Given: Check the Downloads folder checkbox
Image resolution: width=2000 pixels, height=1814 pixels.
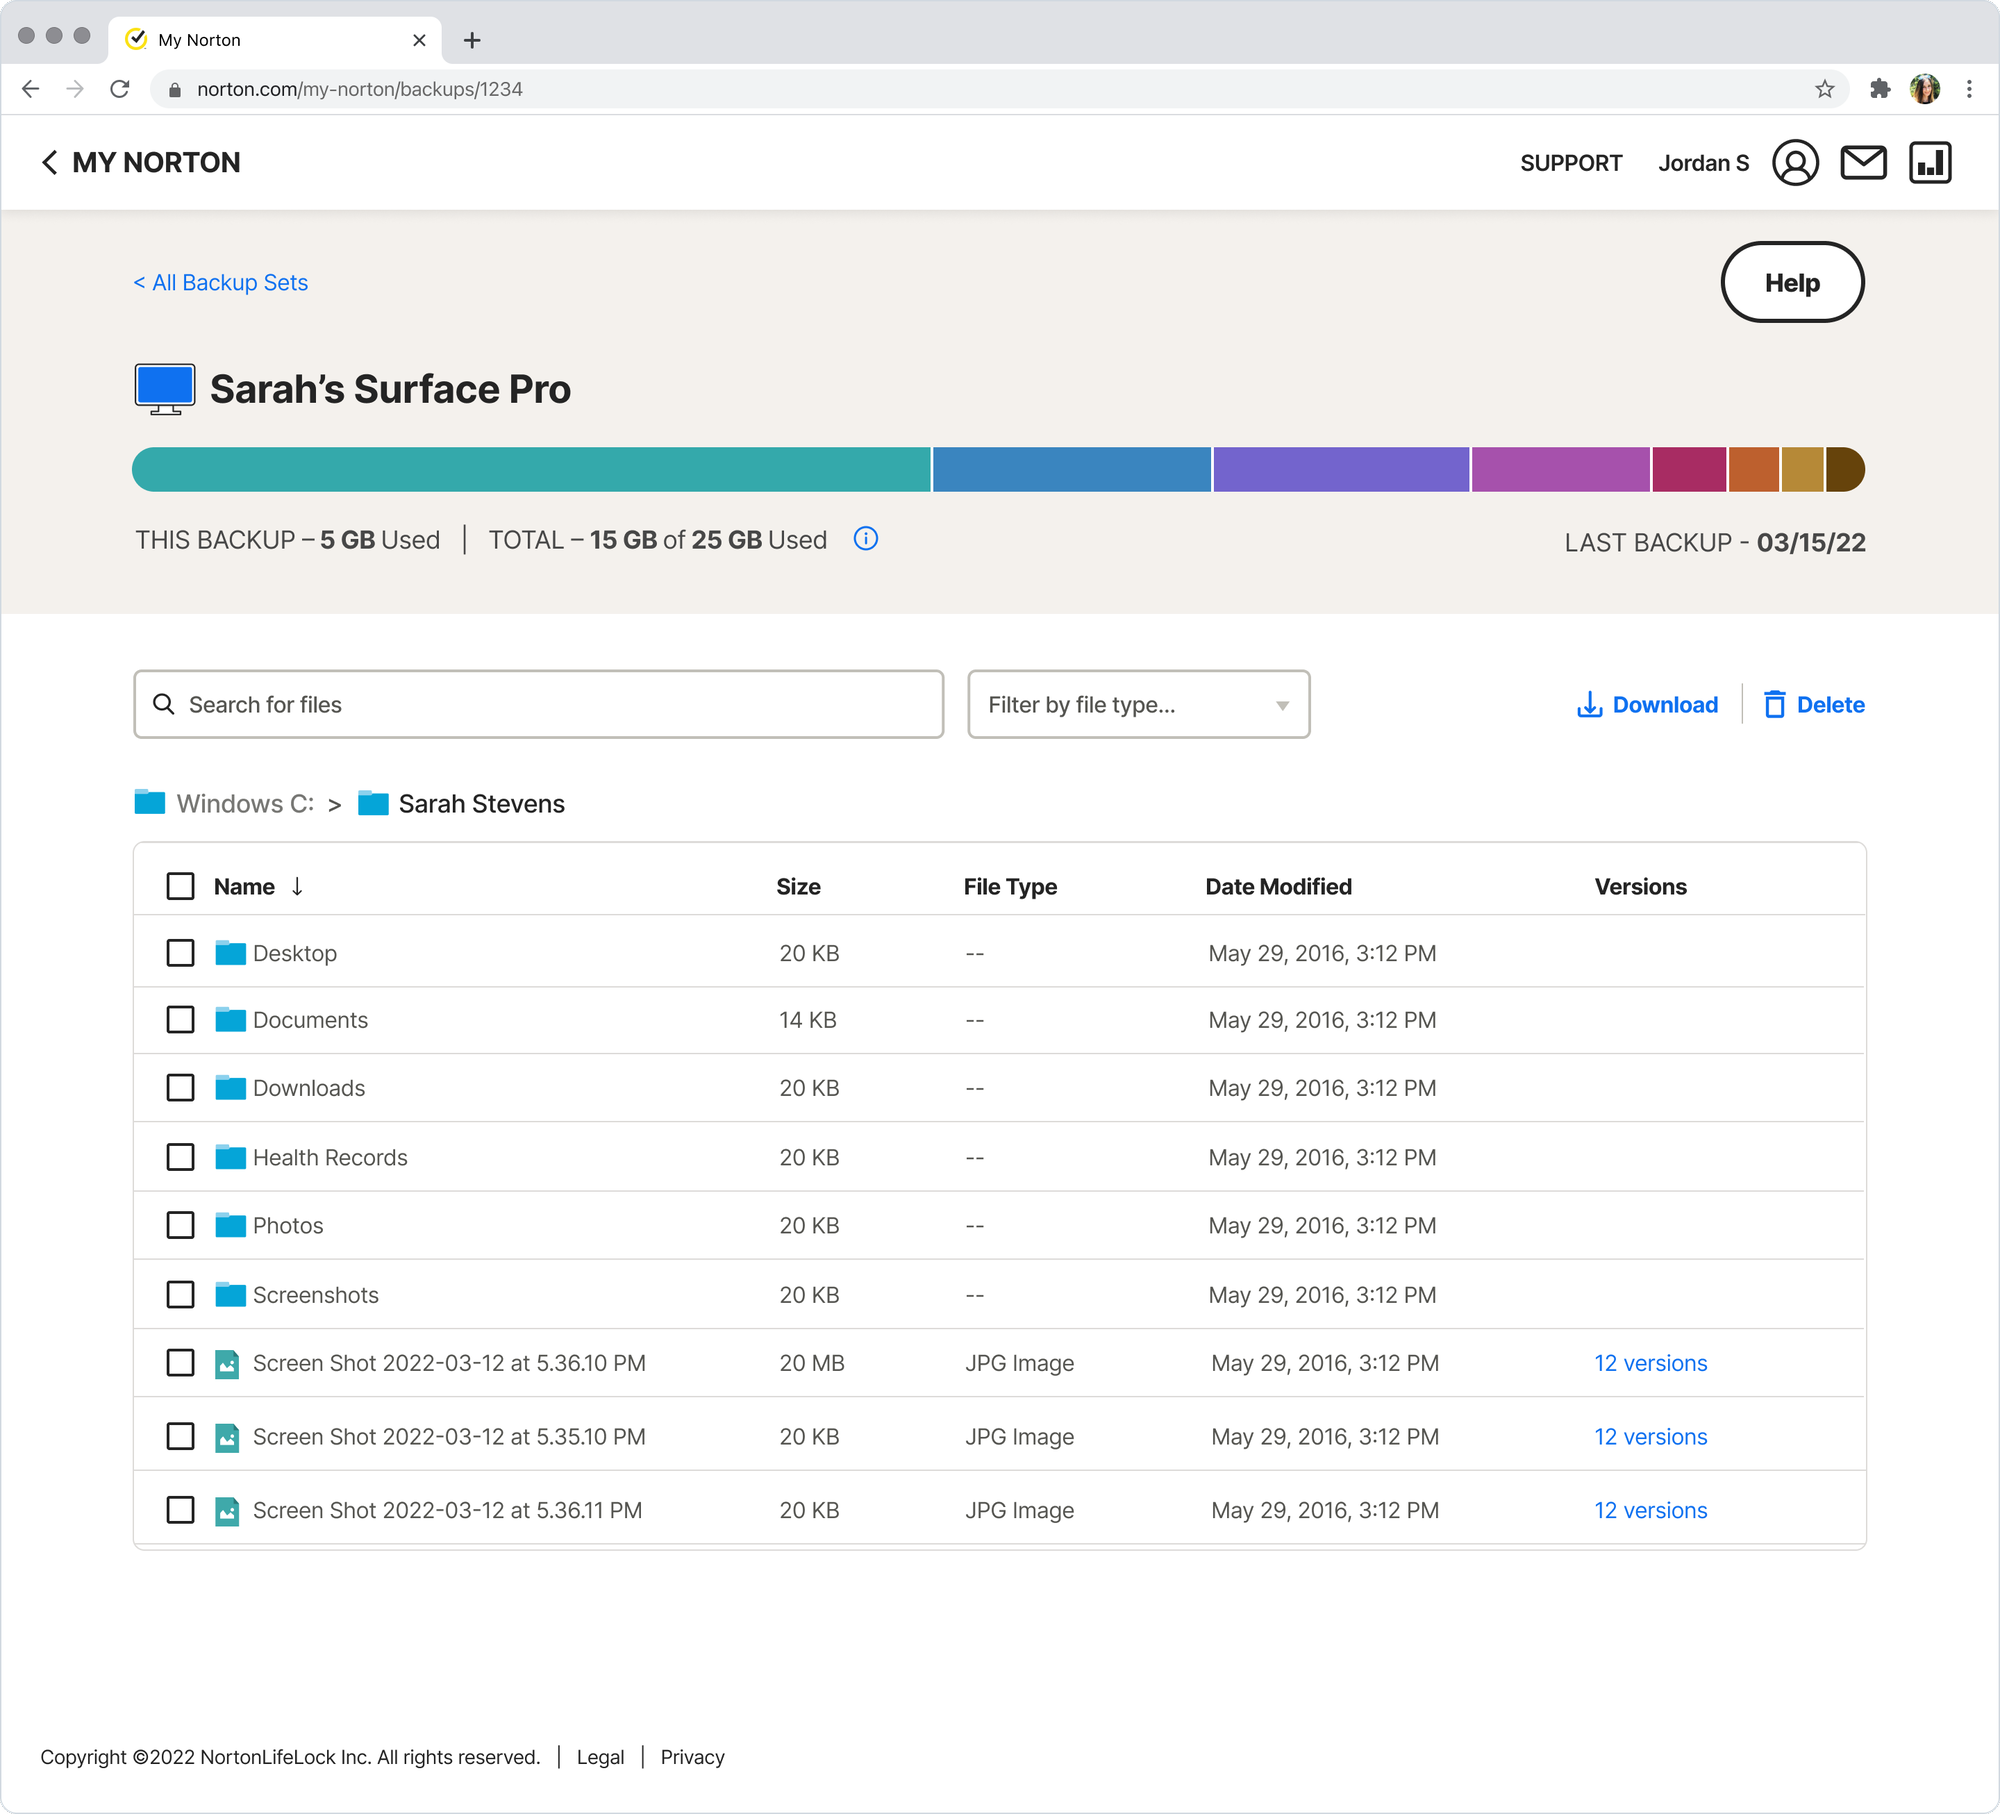Looking at the screenshot, I should click(180, 1087).
